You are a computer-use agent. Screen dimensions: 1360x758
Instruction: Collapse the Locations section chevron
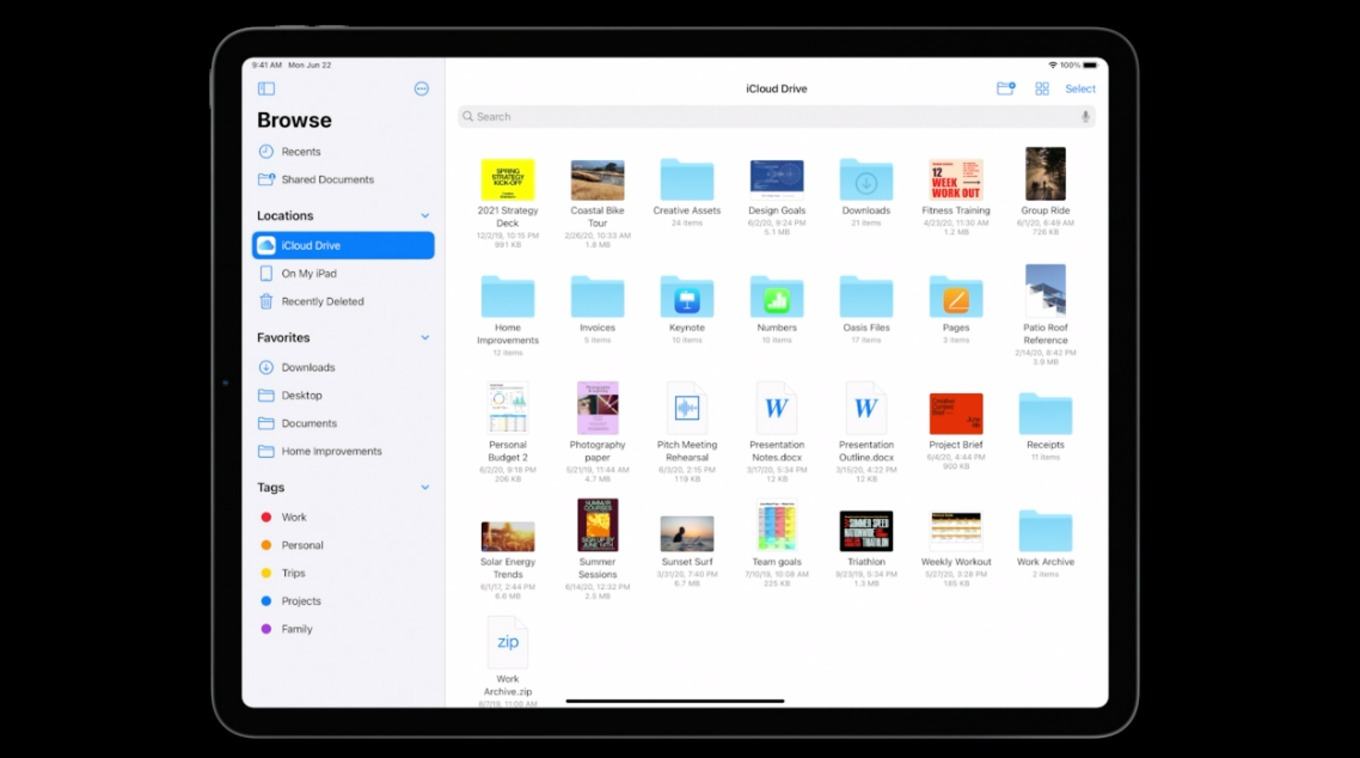point(425,216)
